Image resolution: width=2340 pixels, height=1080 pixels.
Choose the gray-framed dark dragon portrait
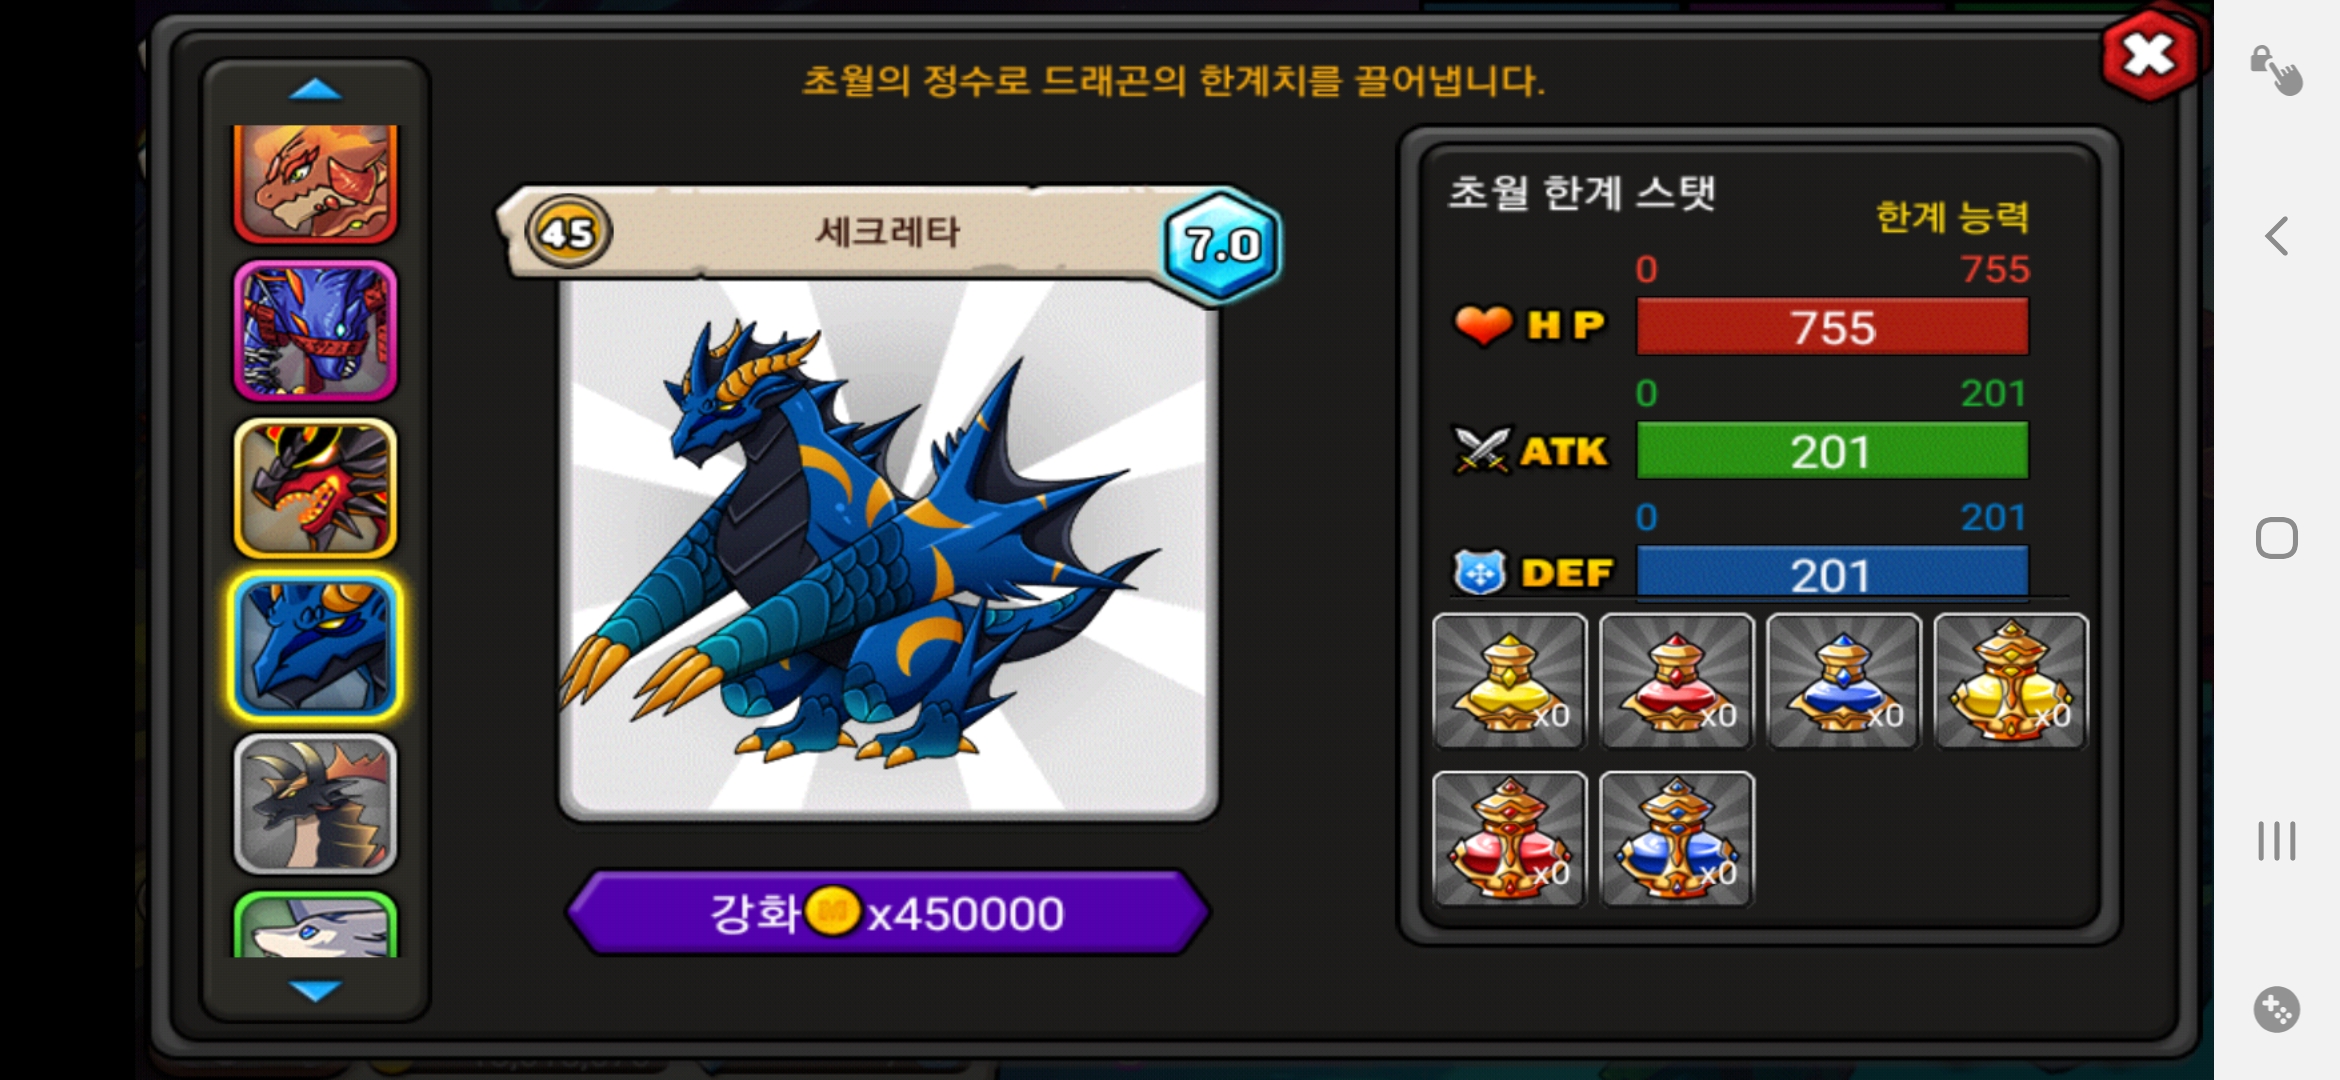pyautogui.click(x=315, y=804)
